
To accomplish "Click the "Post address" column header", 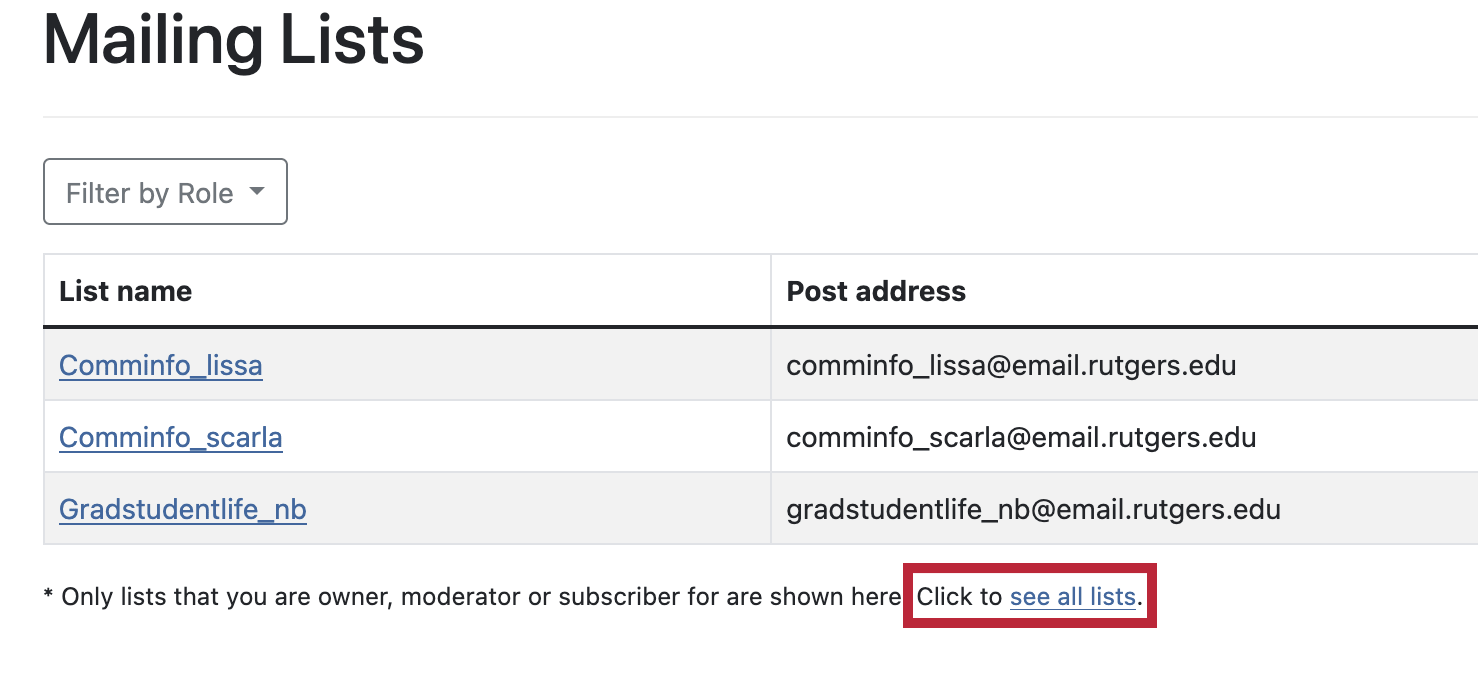I will click(x=876, y=291).
